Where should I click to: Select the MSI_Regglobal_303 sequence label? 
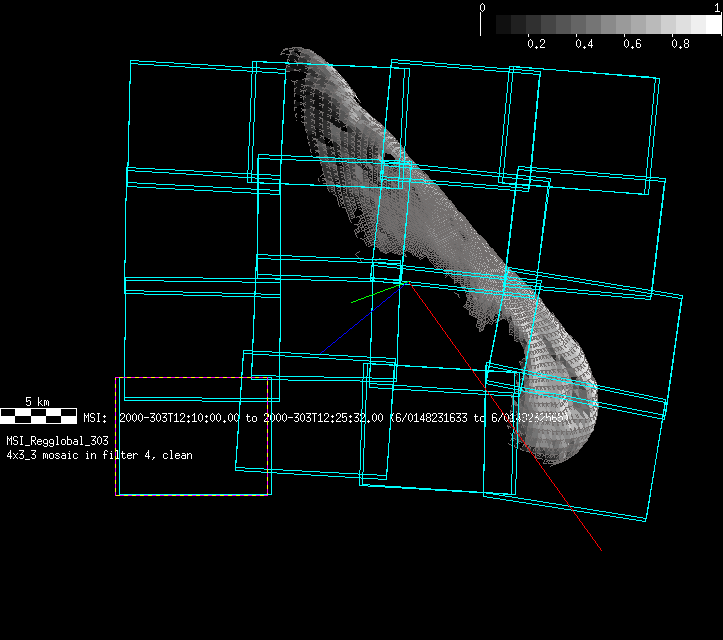[x=57, y=440]
